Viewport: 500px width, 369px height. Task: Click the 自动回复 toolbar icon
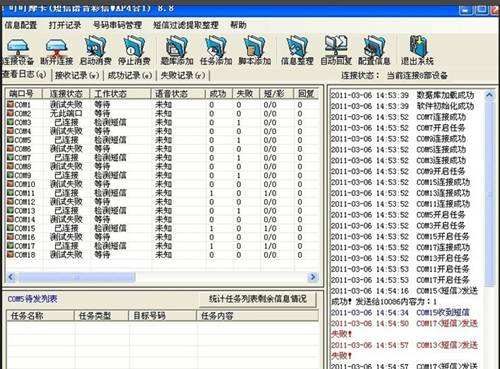[x=336, y=51]
